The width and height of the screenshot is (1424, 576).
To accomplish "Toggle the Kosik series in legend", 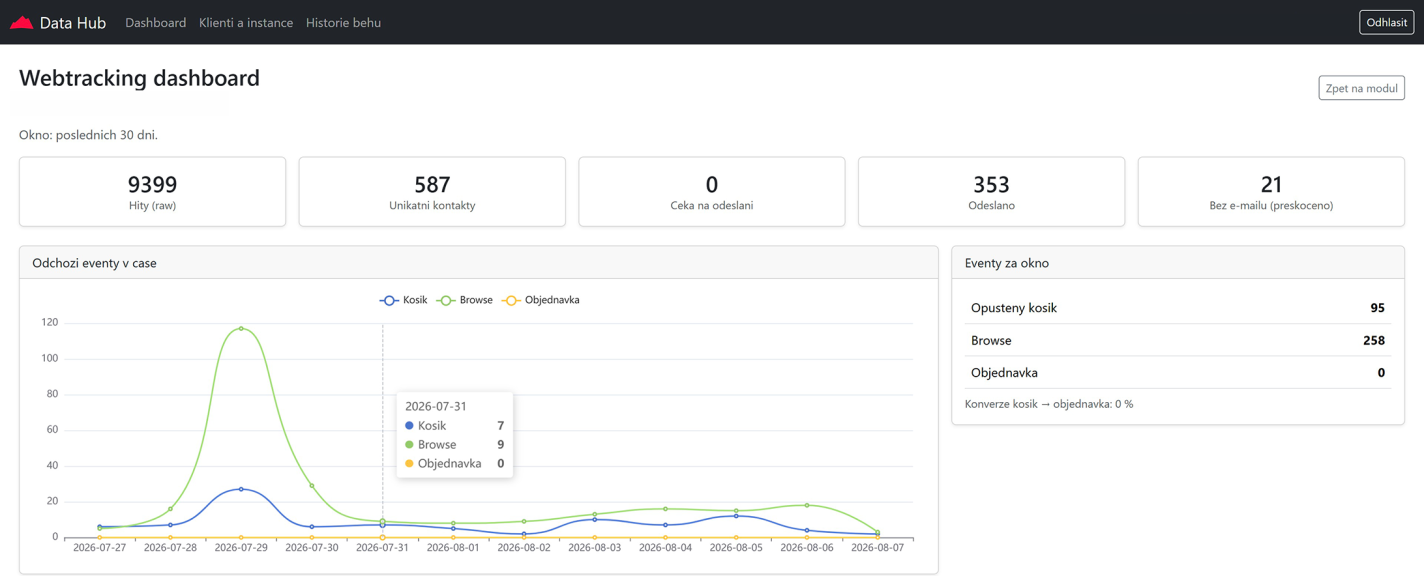I will pyautogui.click(x=404, y=300).
